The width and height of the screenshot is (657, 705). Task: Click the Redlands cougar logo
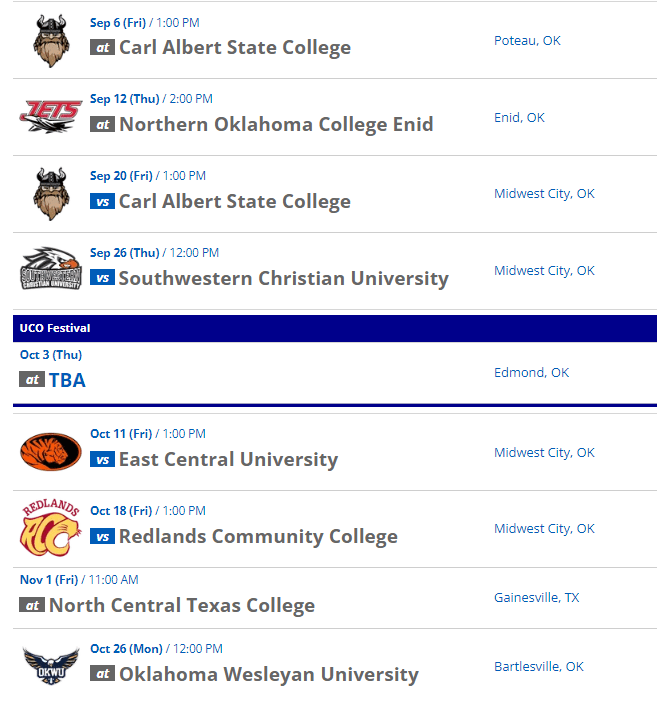(x=51, y=529)
